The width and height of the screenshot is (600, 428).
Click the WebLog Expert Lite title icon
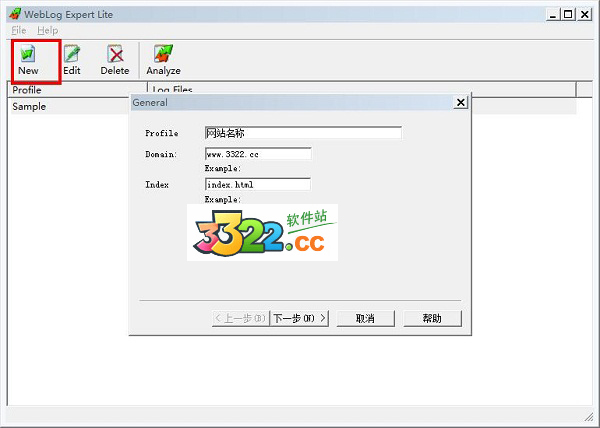click(x=15, y=14)
